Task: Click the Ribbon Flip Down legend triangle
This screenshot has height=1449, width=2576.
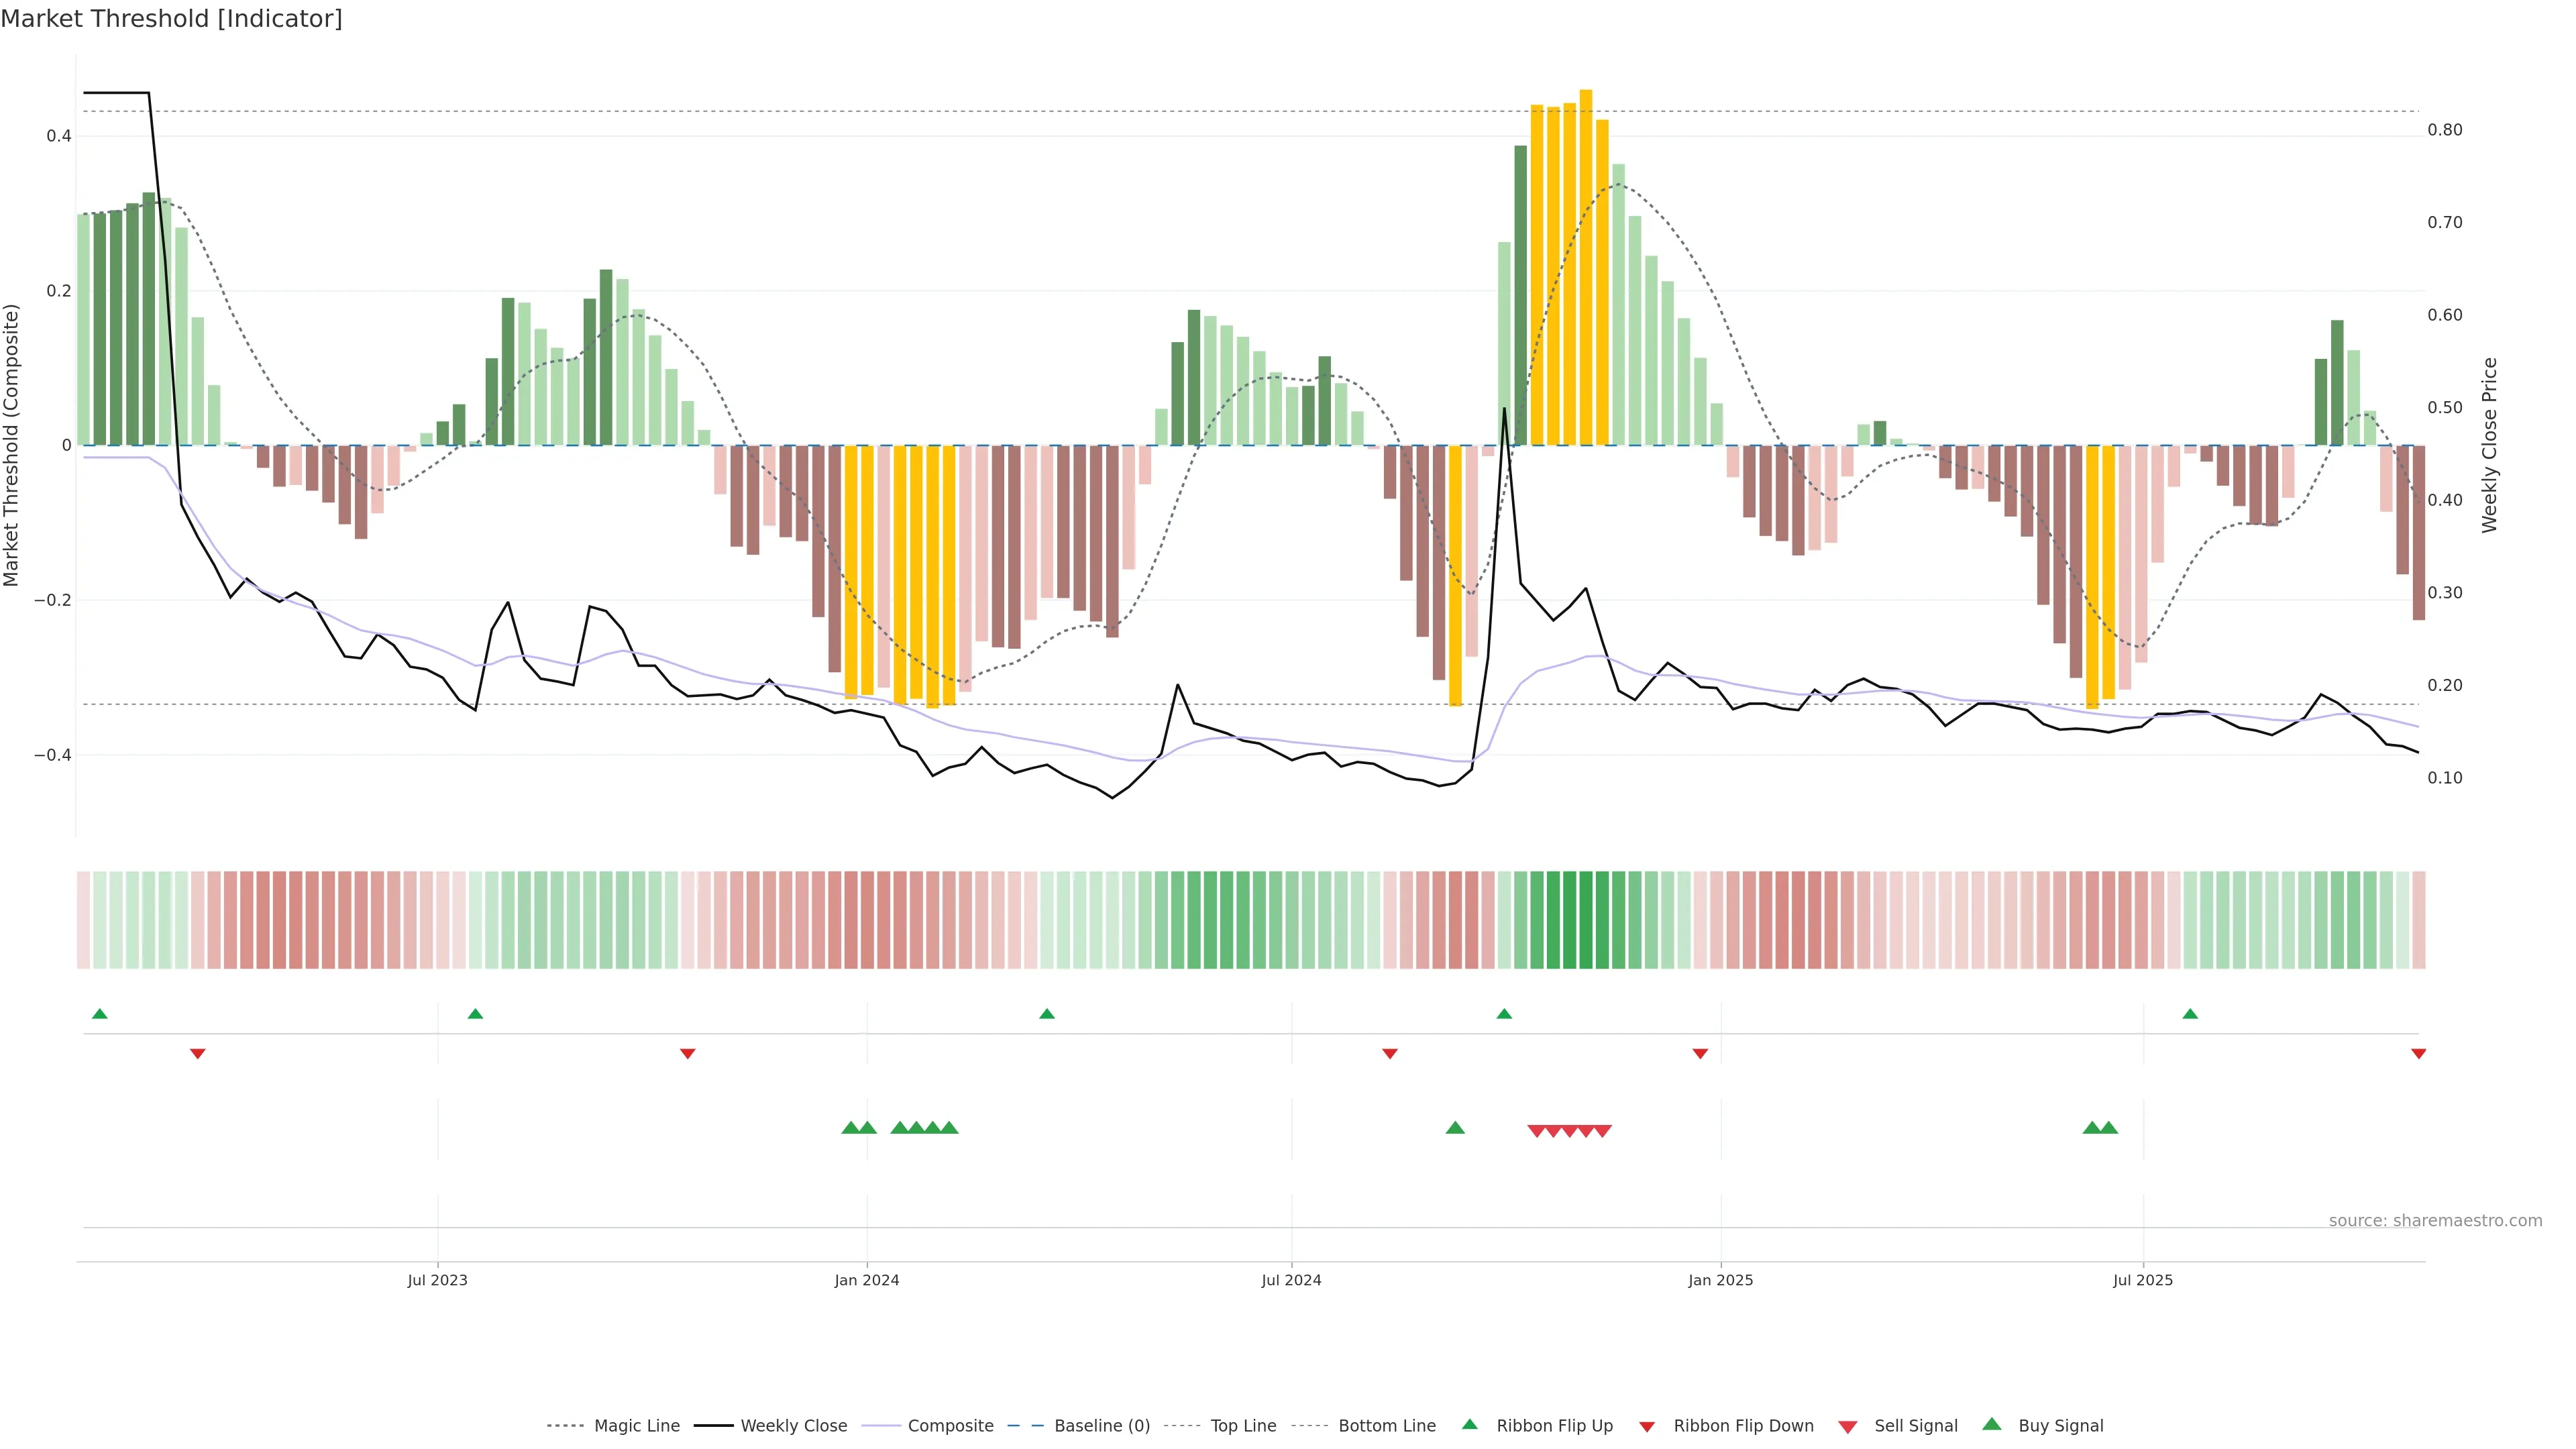Action: (x=1647, y=1427)
